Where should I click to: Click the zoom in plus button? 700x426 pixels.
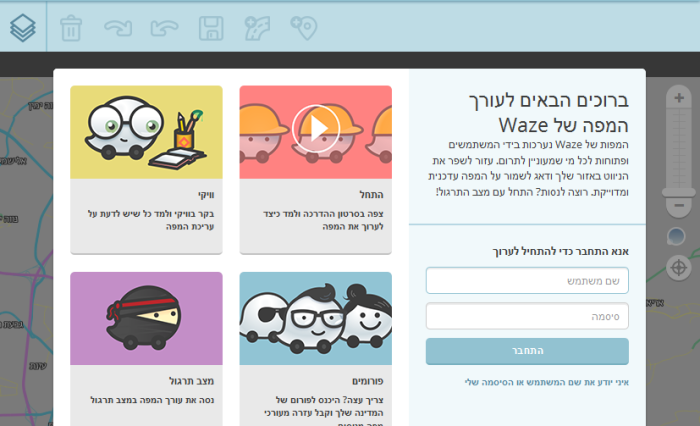click(679, 98)
